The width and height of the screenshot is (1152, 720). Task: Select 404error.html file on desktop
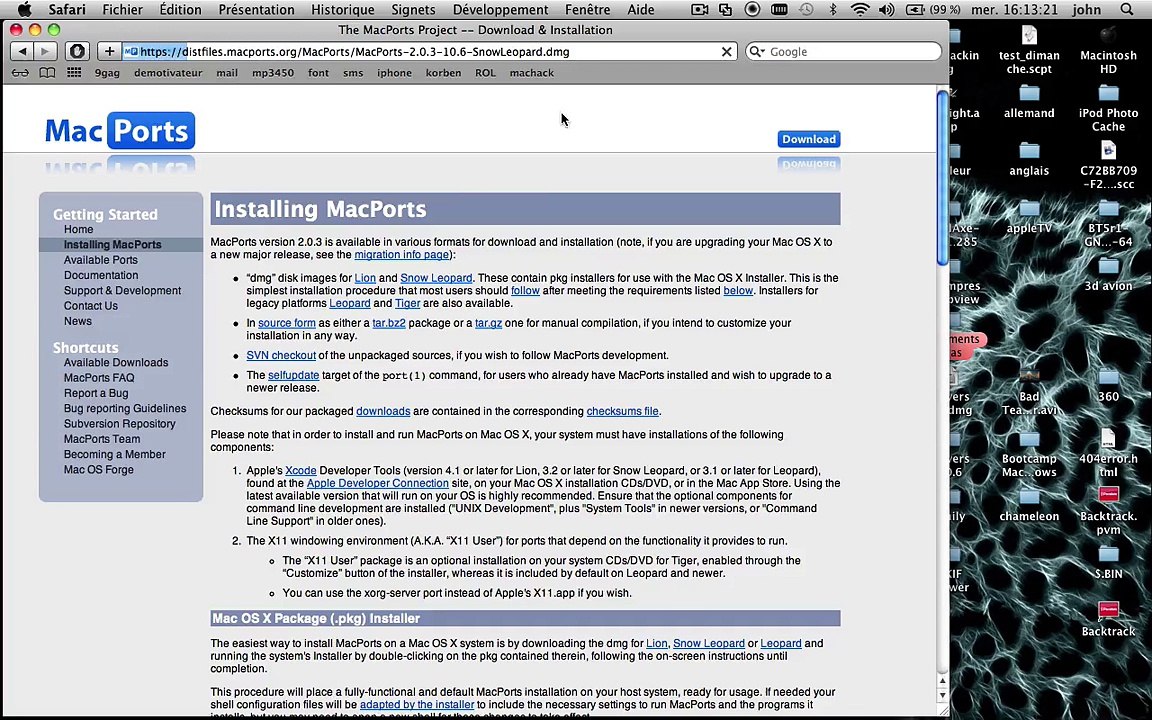[x=1108, y=453]
